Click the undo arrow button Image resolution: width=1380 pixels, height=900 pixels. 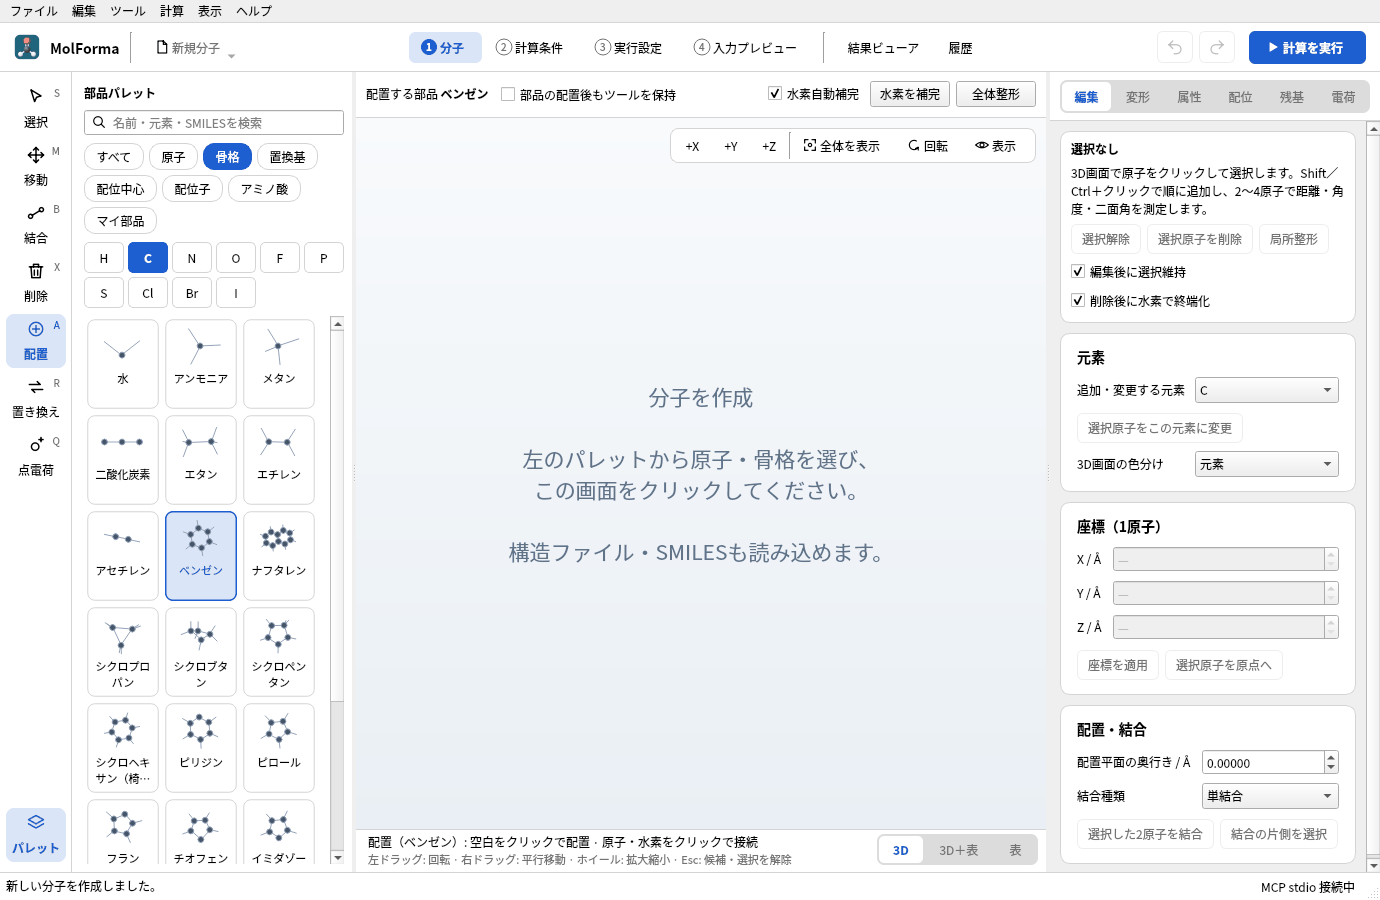pos(1175,48)
